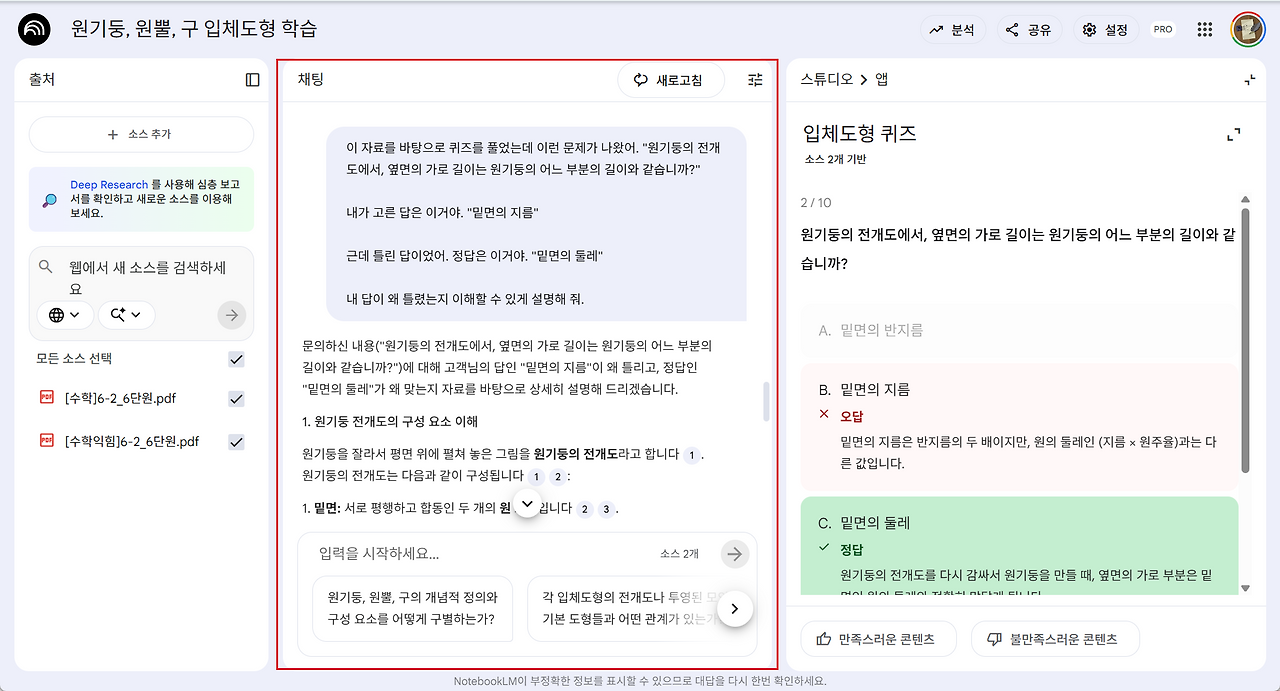The width and height of the screenshot is (1280, 691).
Task: Click the 소스 추가 button
Action: 141,134
